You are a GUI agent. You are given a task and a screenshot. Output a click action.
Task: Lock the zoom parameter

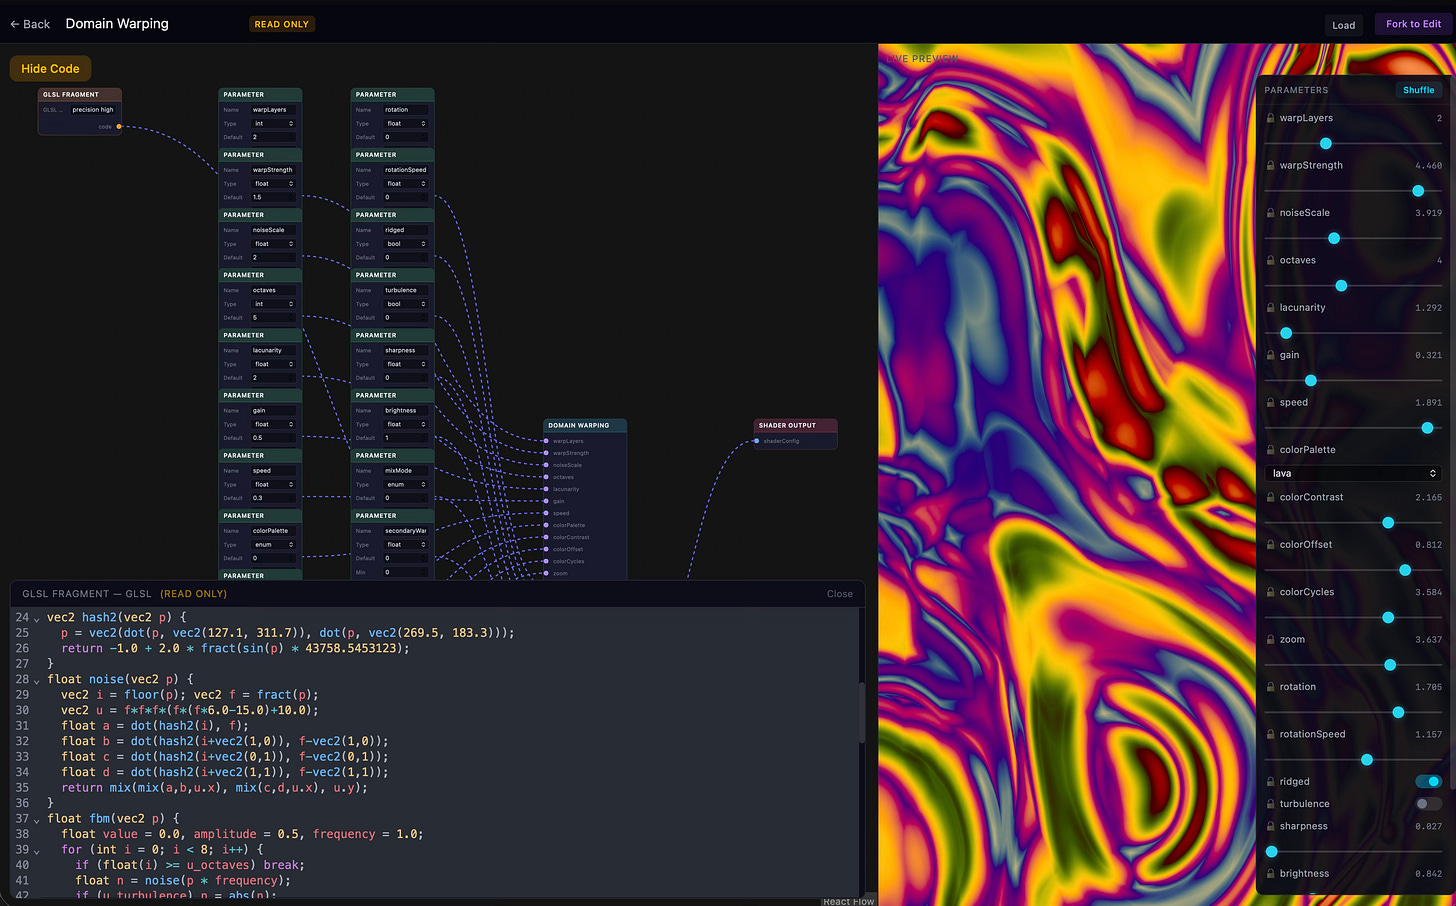[1270, 640]
